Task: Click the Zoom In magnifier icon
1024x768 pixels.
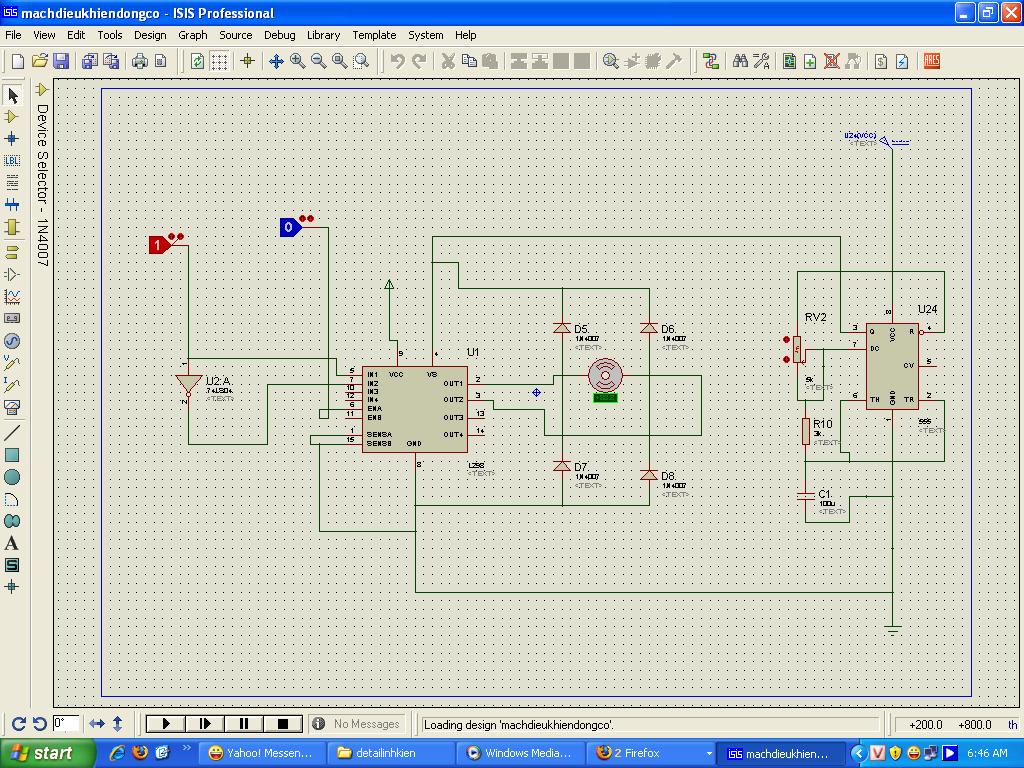Action: click(x=298, y=61)
